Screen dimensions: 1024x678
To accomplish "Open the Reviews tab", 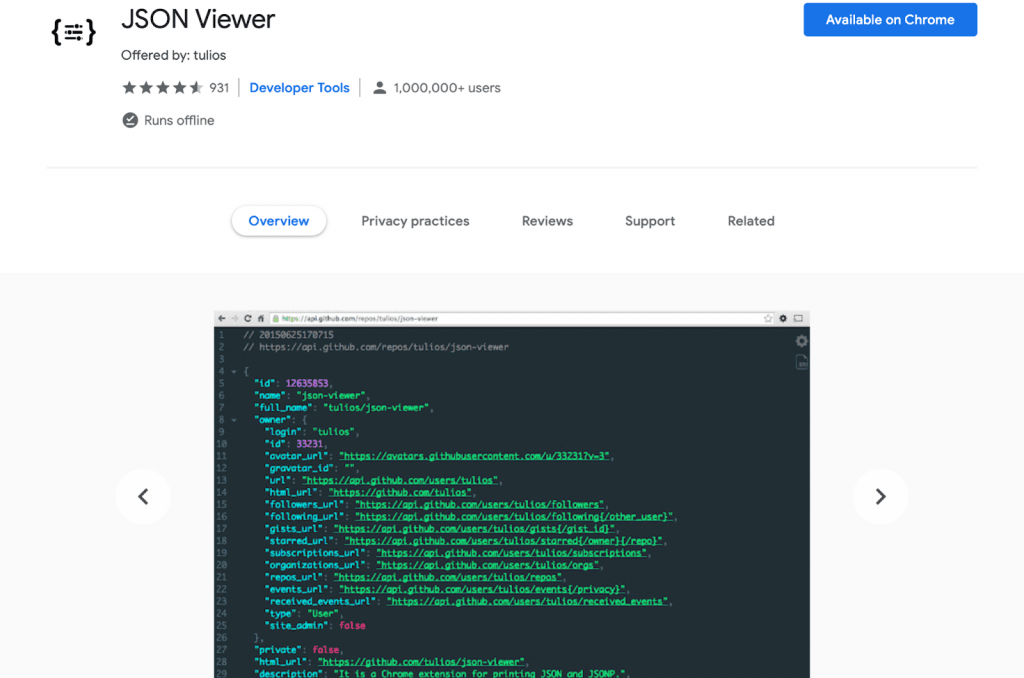I will click(547, 221).
